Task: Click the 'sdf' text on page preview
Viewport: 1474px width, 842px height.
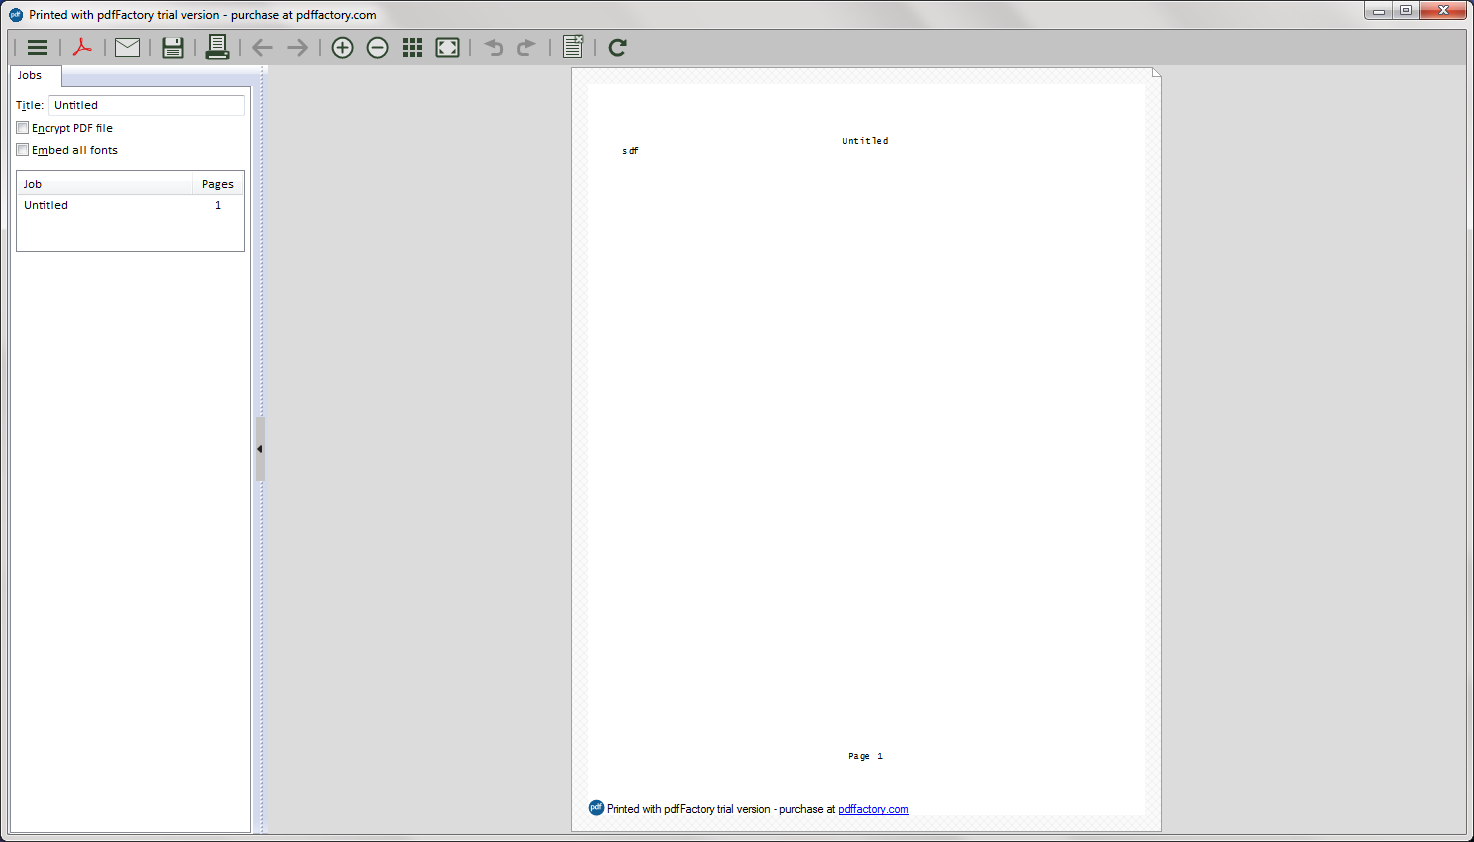Action: click(630, 151)
